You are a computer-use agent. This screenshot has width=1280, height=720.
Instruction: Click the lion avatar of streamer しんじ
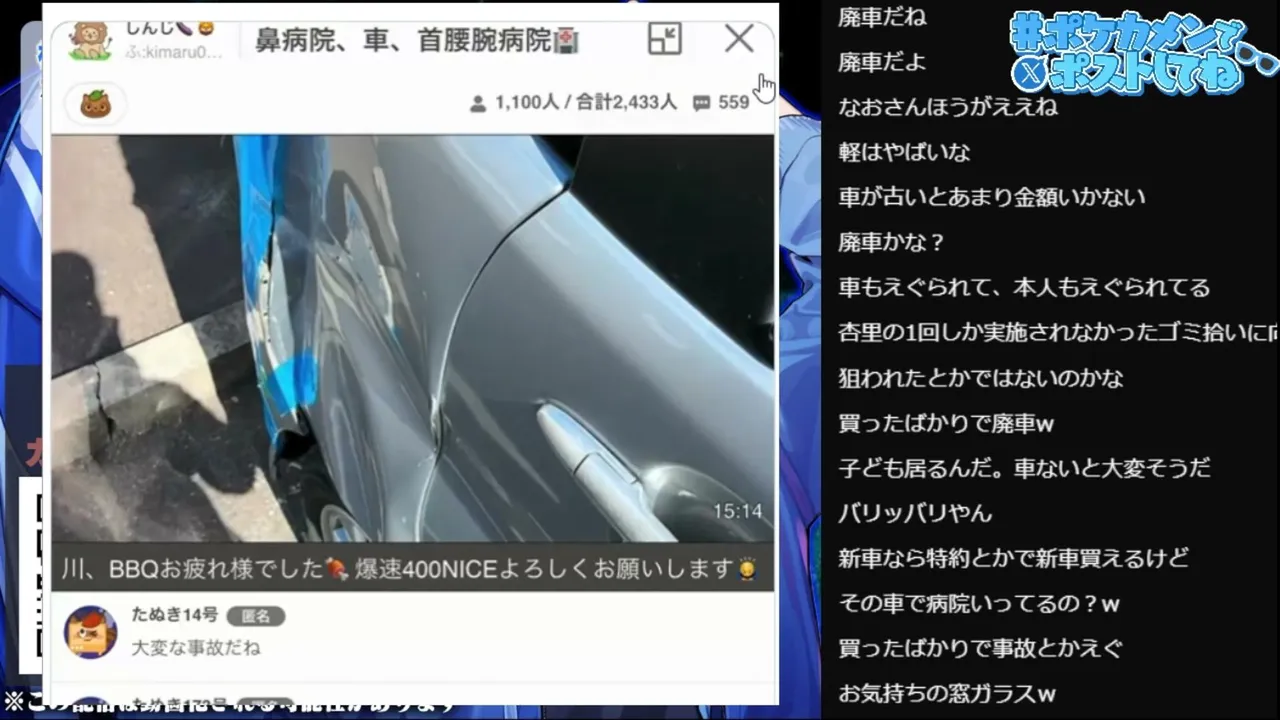pyautogui.click(x=89, y=40)
